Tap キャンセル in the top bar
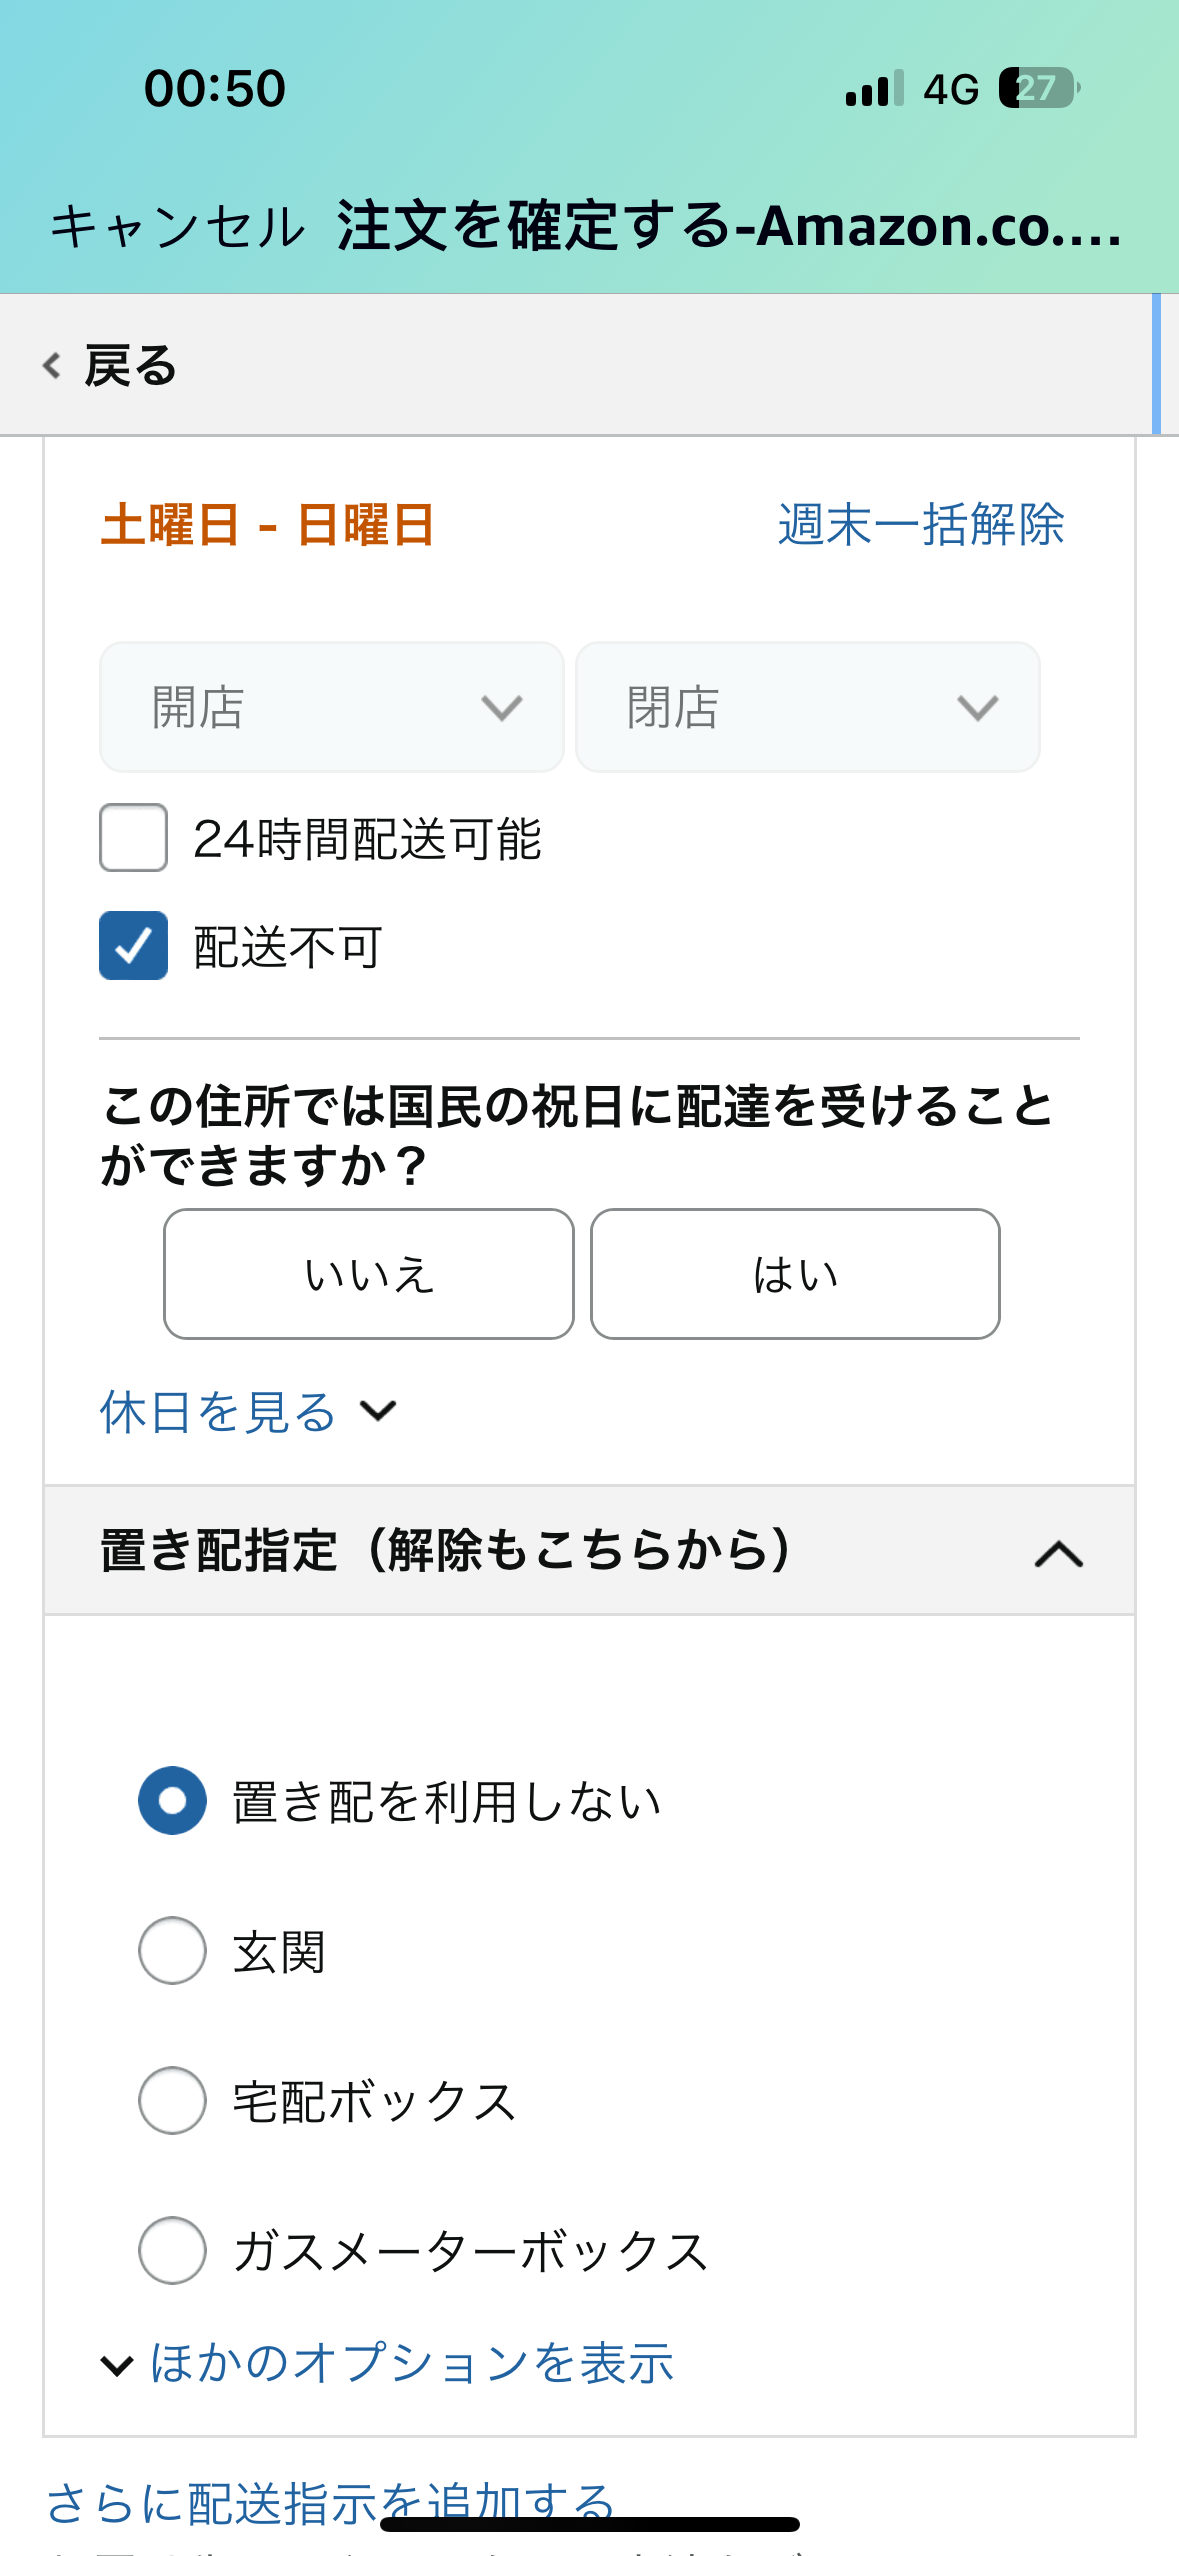1179x2556 pixels. 177,226
